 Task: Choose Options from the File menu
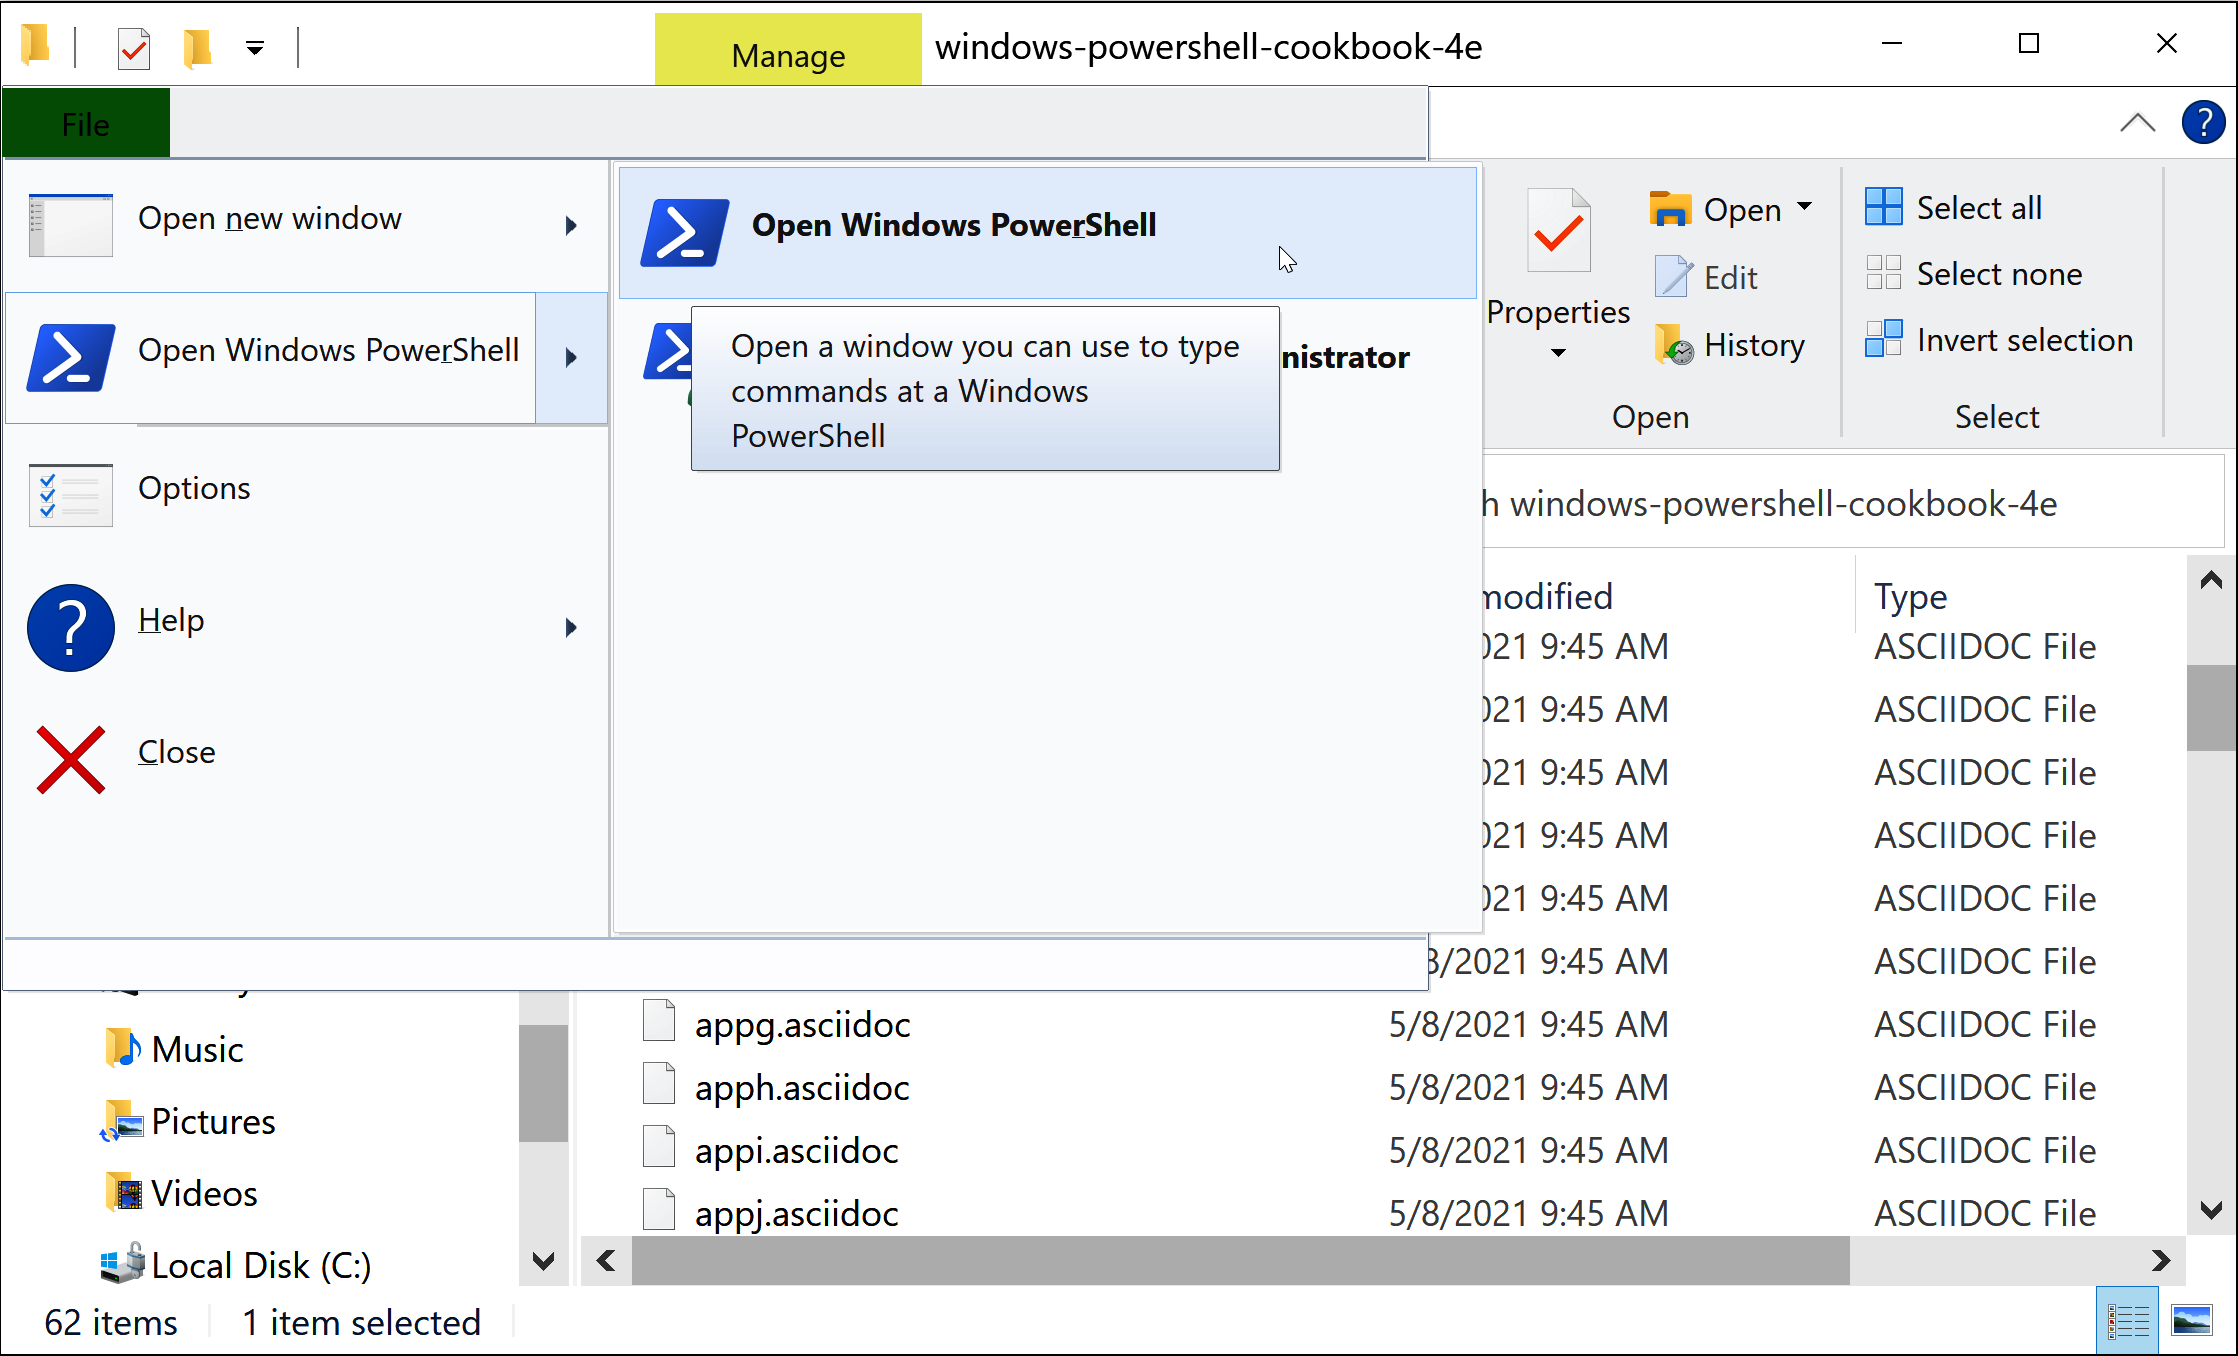coord(194,489)
